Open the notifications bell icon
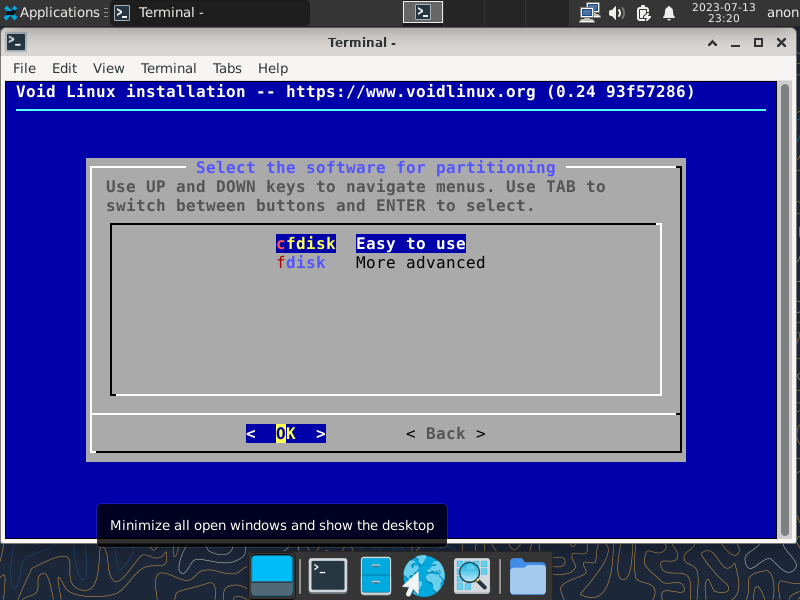 [669, 12]
